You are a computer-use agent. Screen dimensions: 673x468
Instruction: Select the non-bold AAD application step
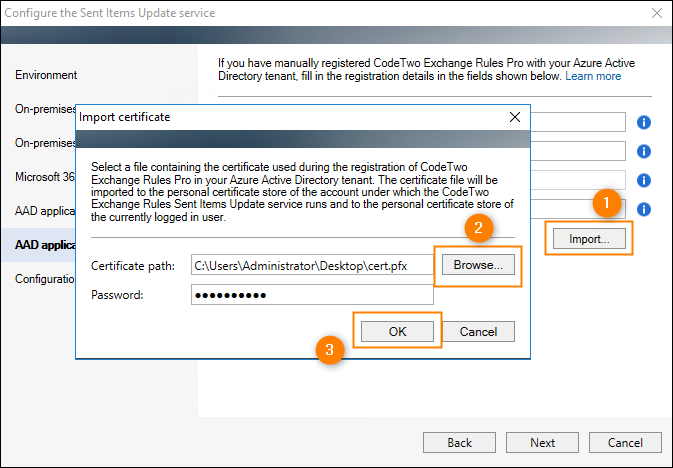(45, 211)
